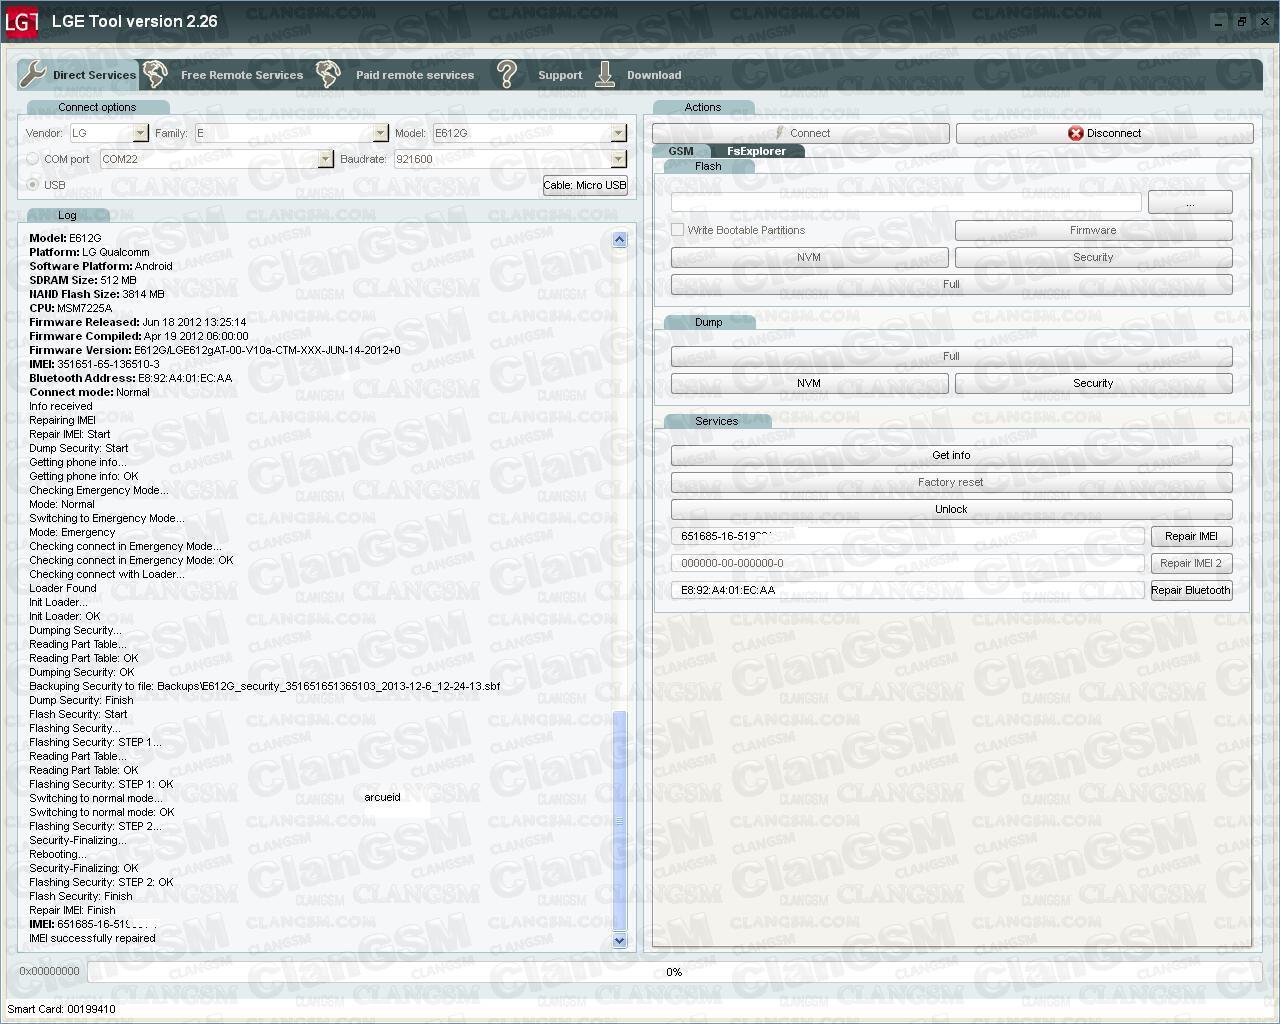This screenshot has height=1024, width=1280.
Task: Click log line "Bluetooth Address: E8:92:A4:01:EC:AA"
Action: [131, 378]
